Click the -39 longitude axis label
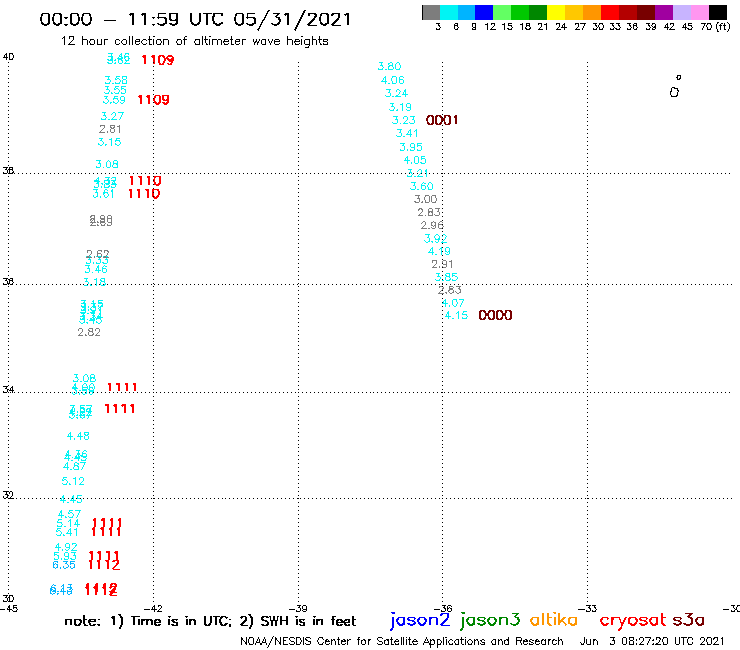Viewport: 740px width, 650px height. click(298, 609)
